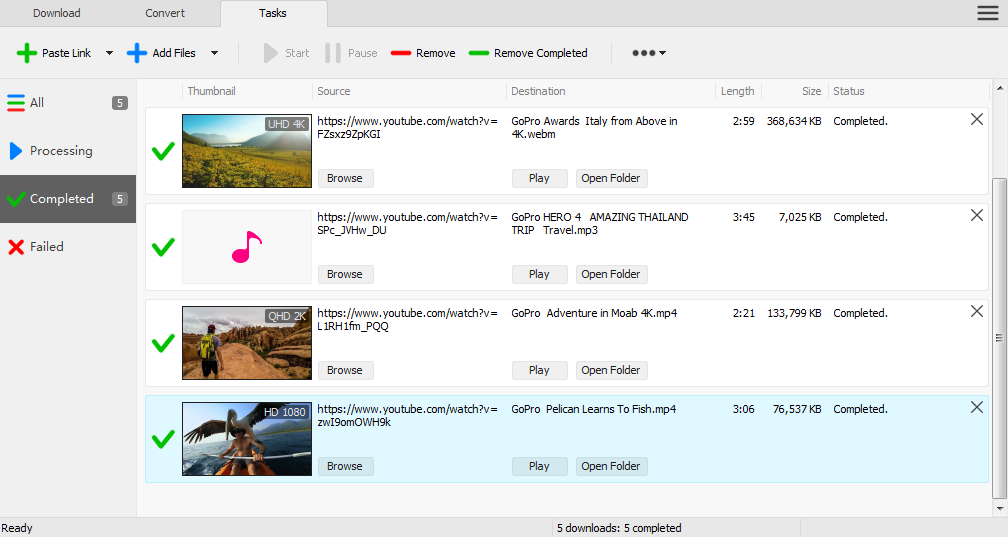Click the green checkmark of Italy from Above row
Screen dimensions: 1008x537
[163, 151]
